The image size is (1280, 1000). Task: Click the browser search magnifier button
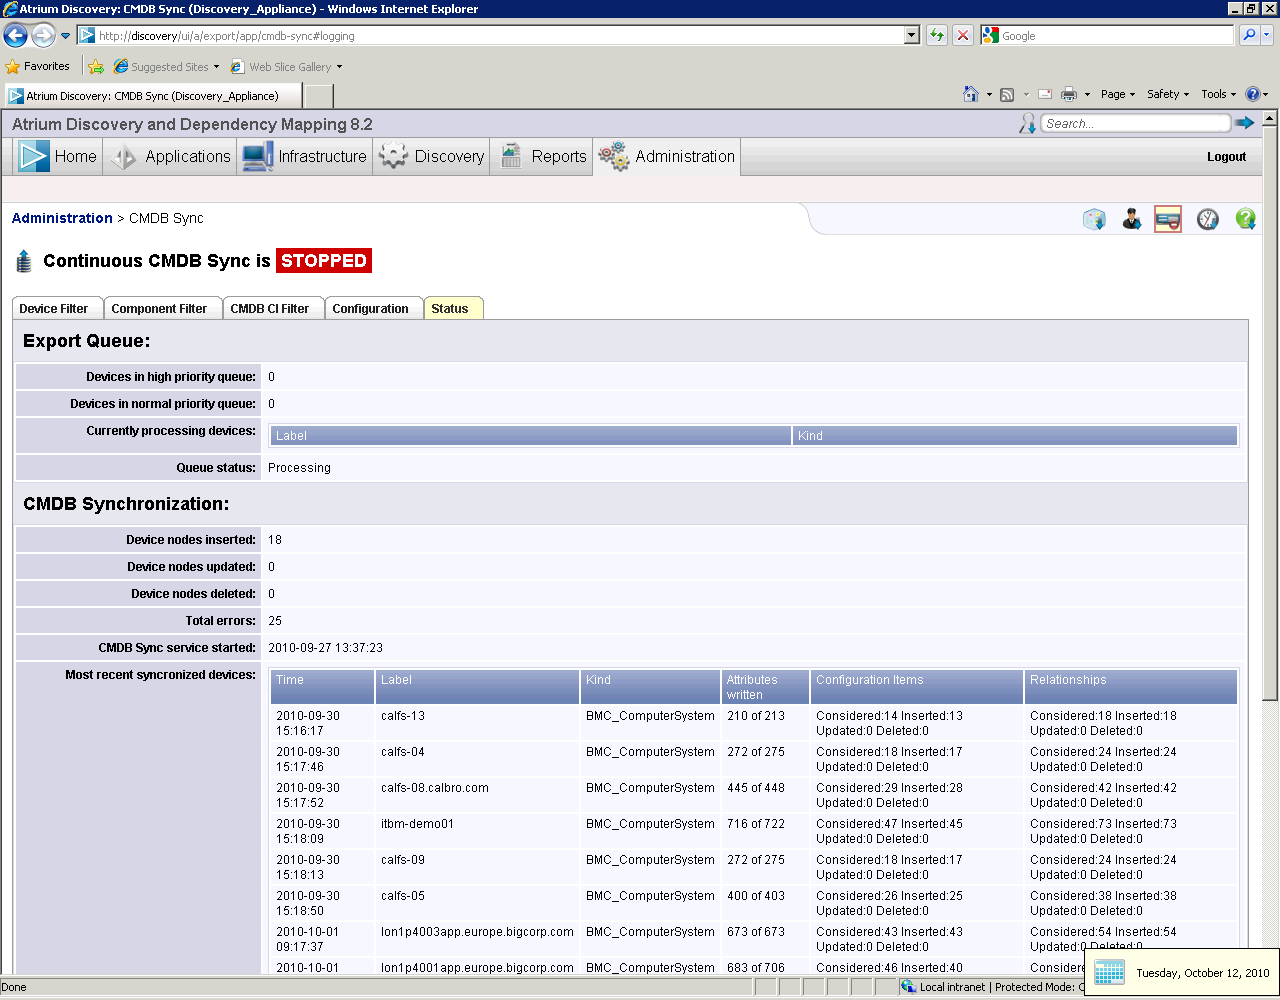coord(1249,35)
